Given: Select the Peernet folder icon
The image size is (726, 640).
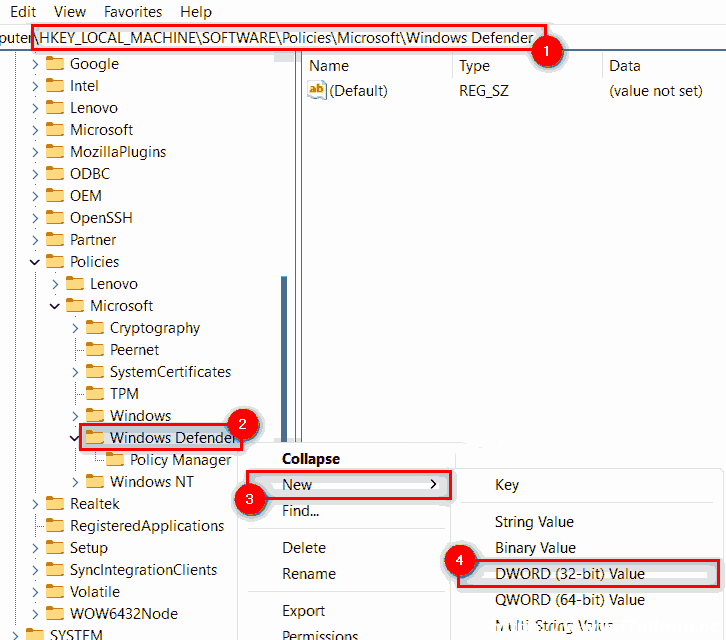Looking at the screenshot, I should 95,350.
